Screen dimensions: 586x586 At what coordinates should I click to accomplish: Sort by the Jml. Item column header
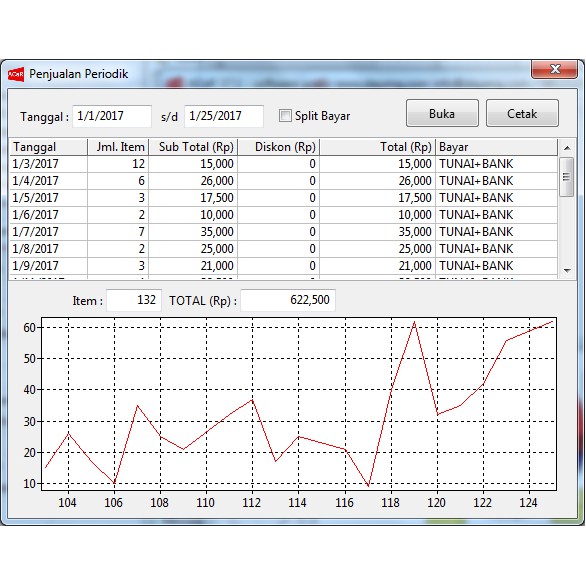click(118, 147)
